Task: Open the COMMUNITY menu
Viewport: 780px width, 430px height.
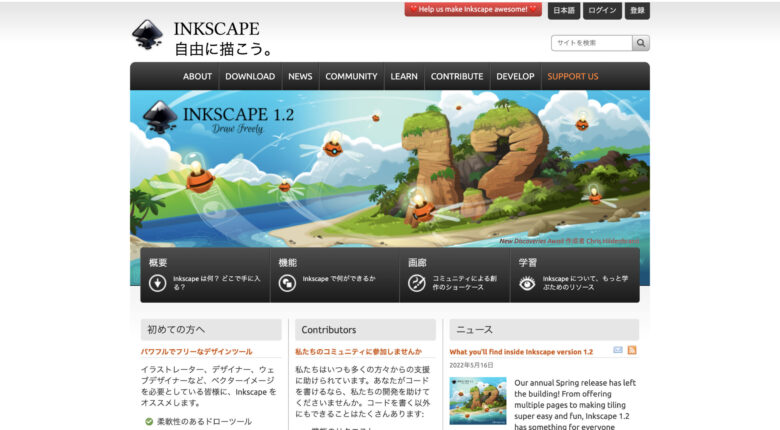Action: pyautogui.click(x=351, y=77)
